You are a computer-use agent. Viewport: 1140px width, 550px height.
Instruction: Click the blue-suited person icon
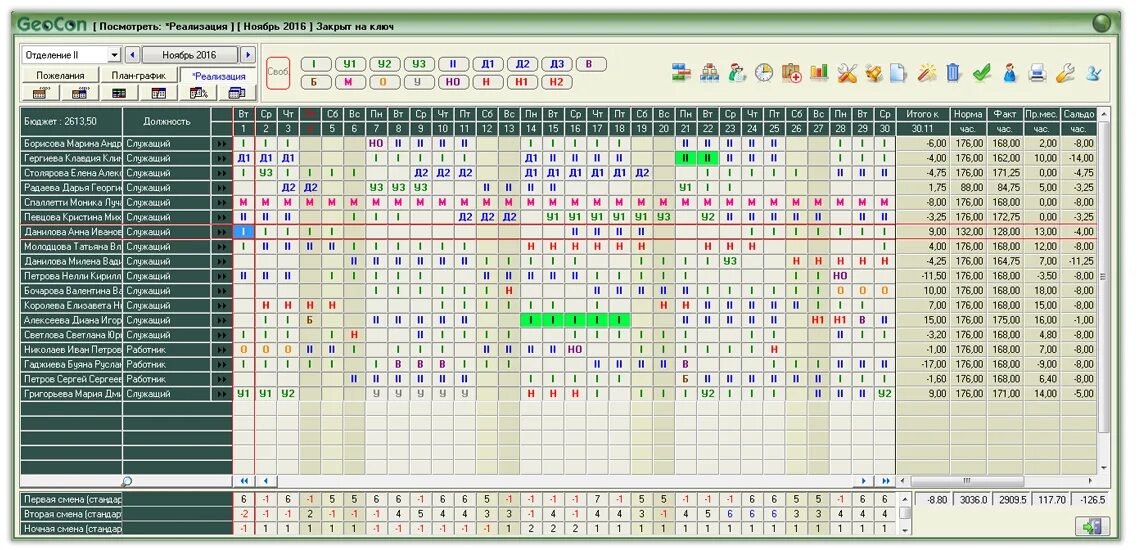[1010, 72]
